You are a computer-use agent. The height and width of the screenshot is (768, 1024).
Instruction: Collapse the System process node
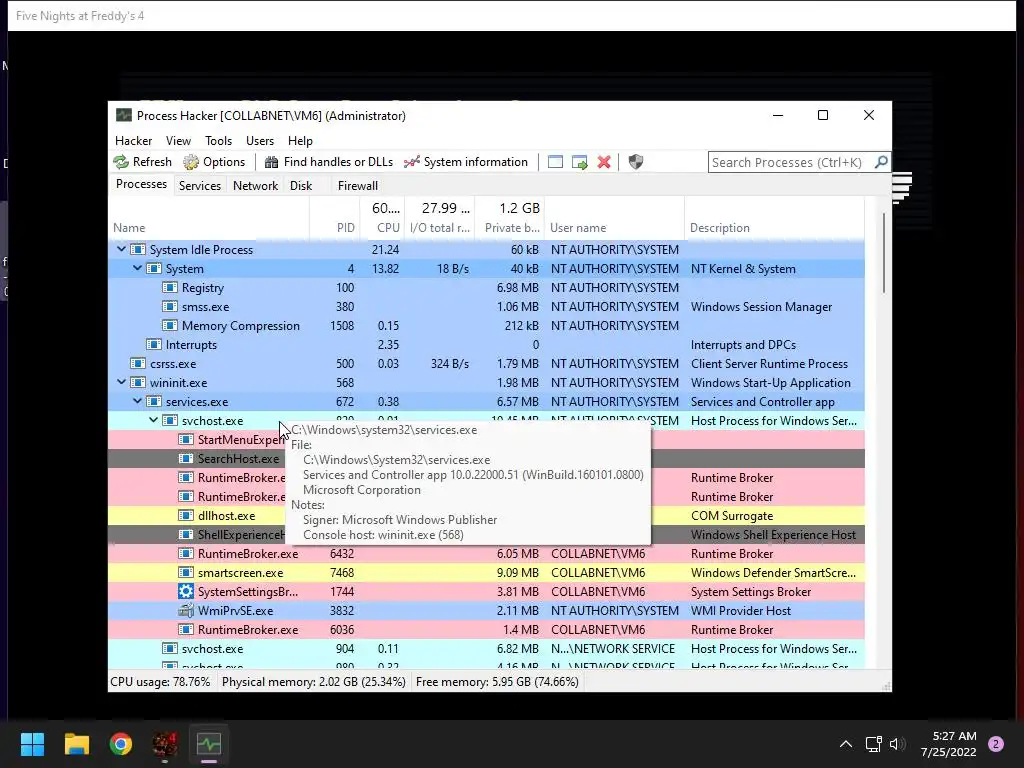point(137,268)
